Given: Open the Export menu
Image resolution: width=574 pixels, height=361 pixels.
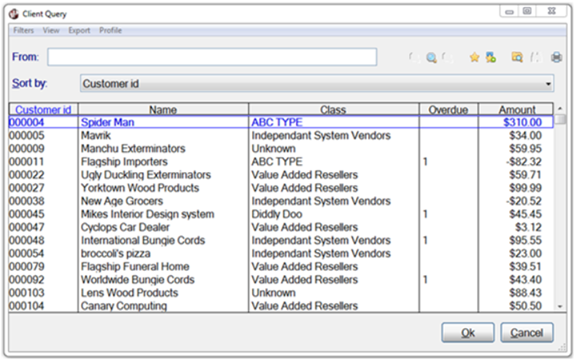Looking at the screenshot, I should tap(79, 30).
